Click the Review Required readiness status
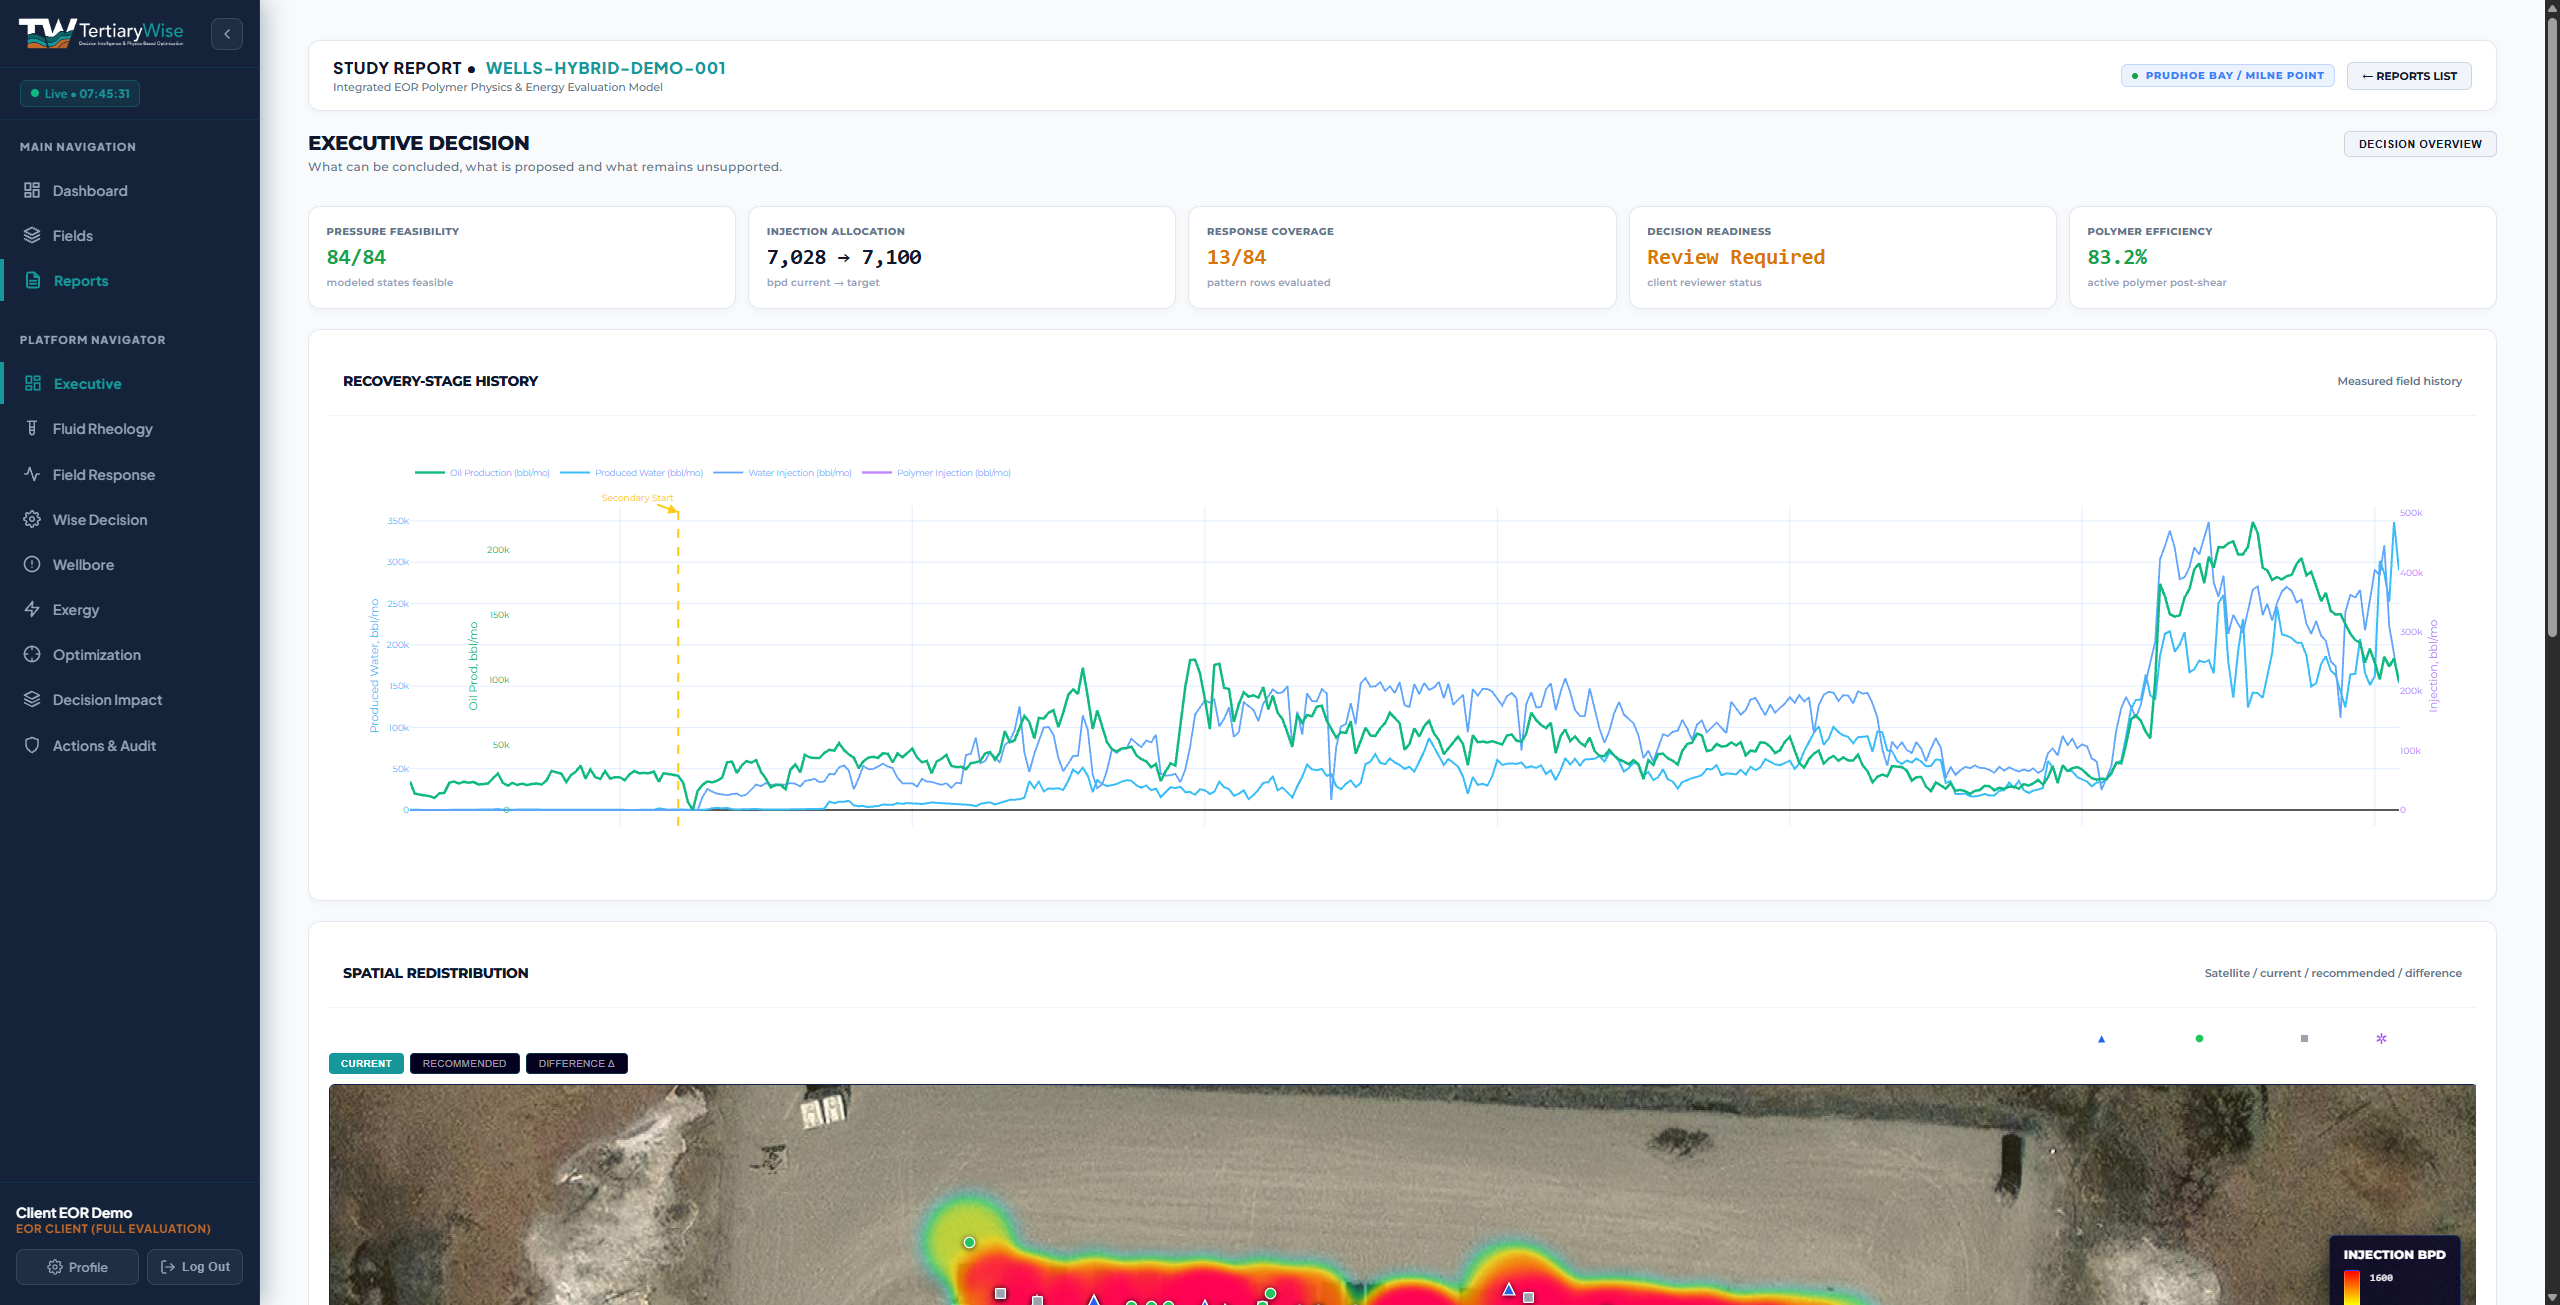 1736,257
